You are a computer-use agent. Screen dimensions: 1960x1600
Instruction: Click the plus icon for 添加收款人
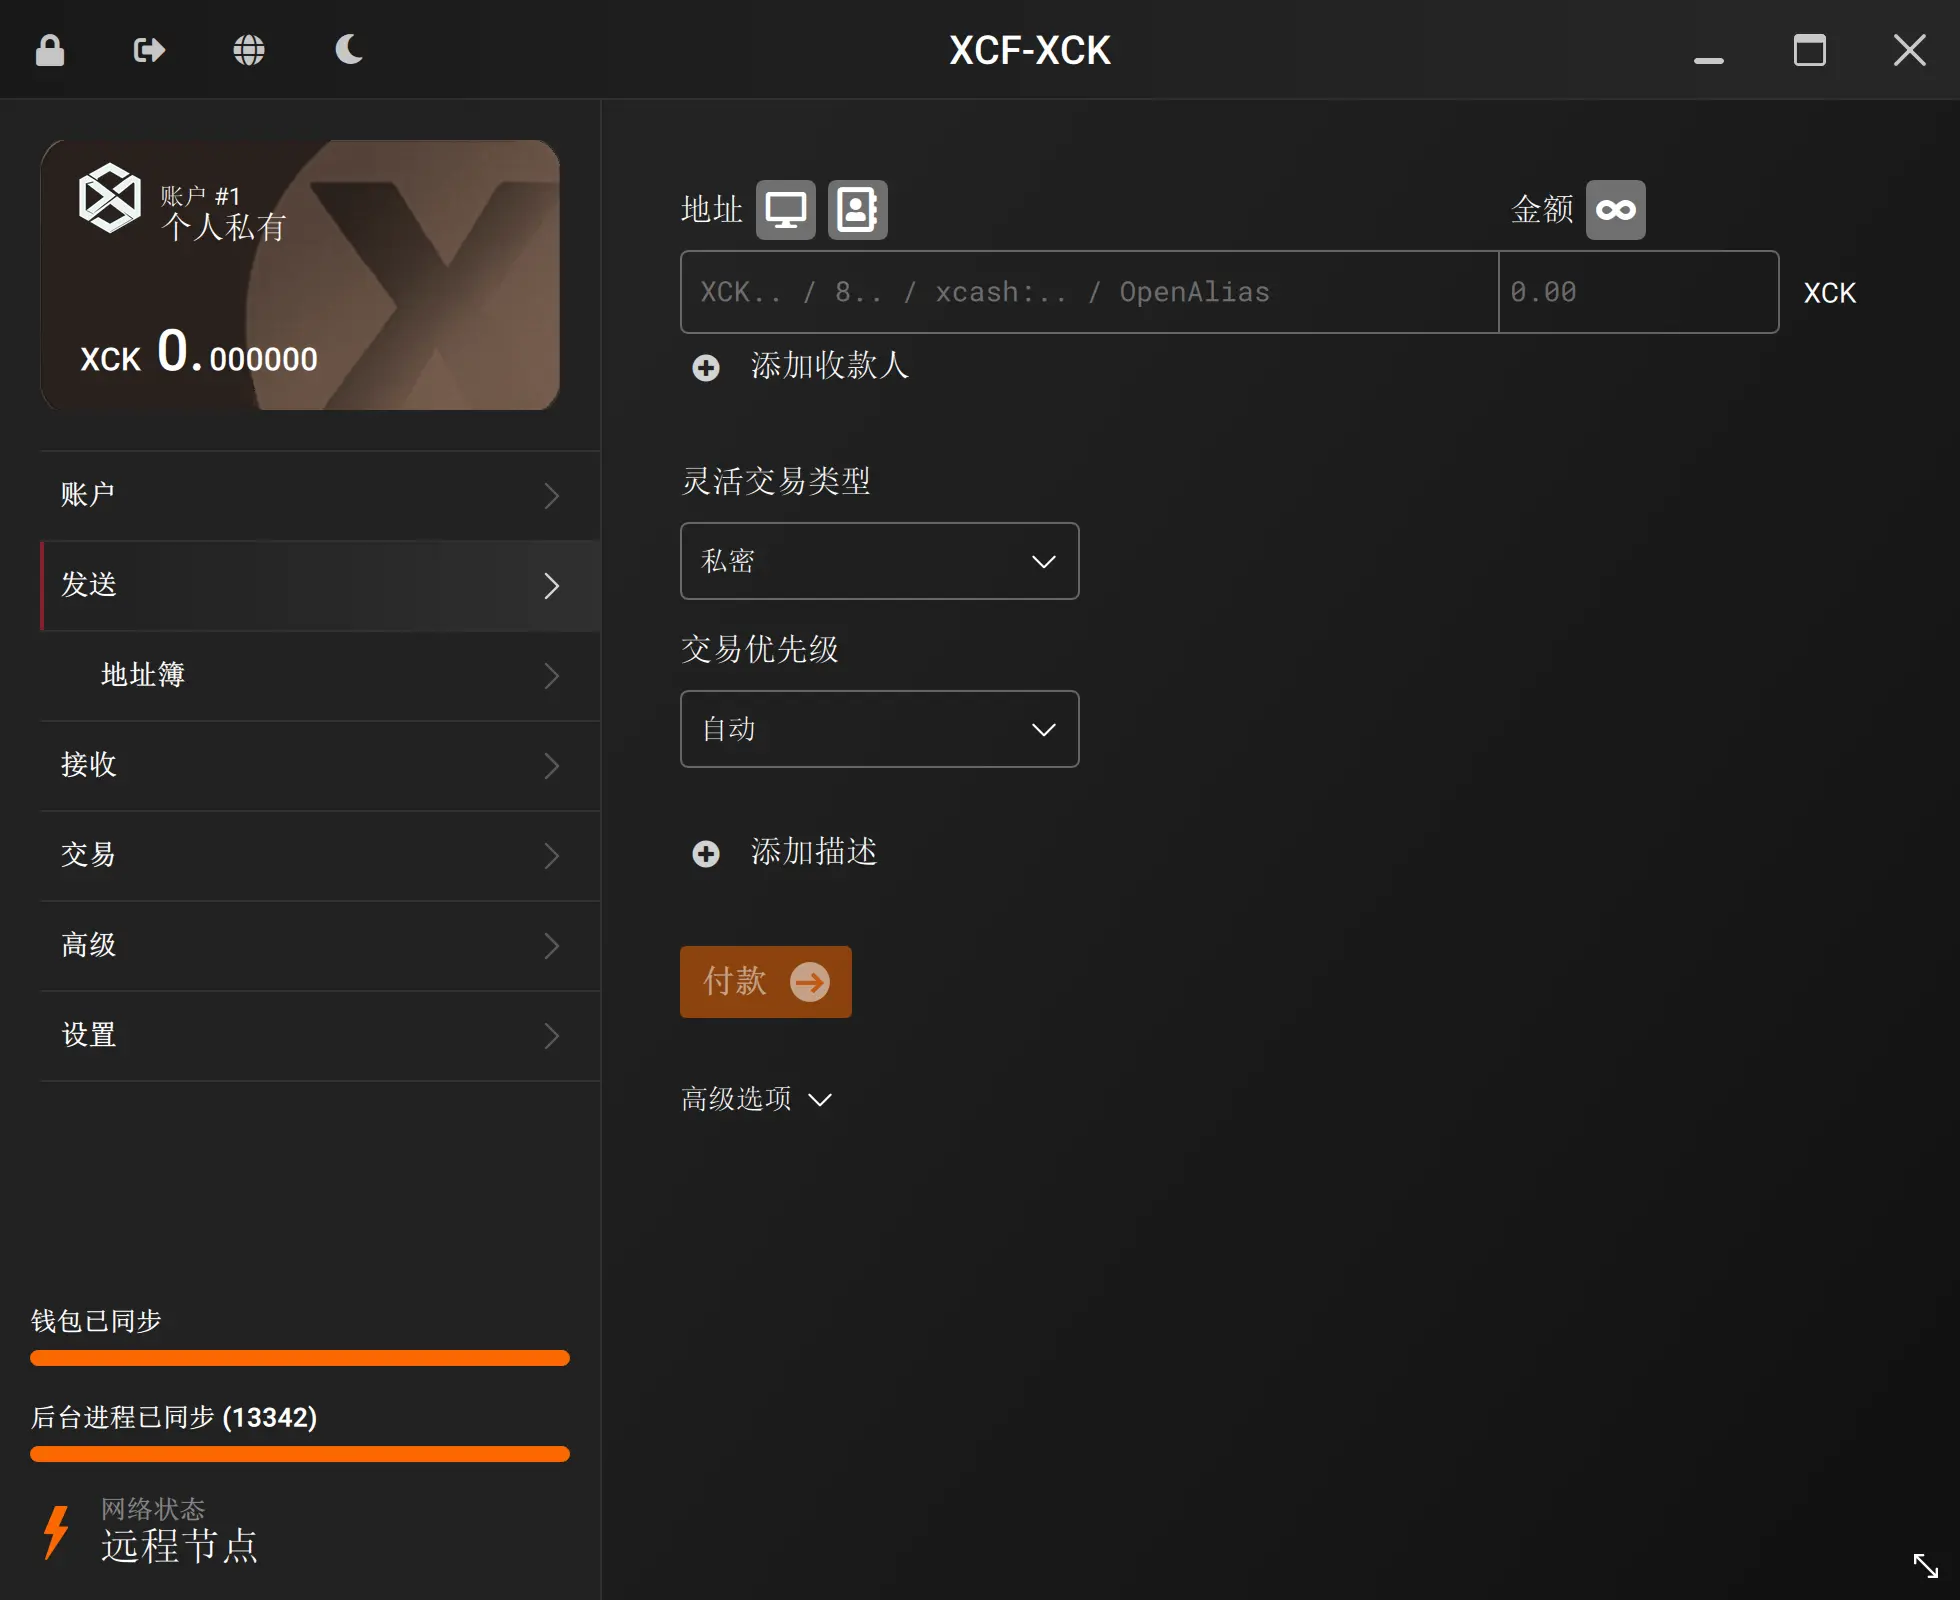pyautogui.click(x=706, y=368)
